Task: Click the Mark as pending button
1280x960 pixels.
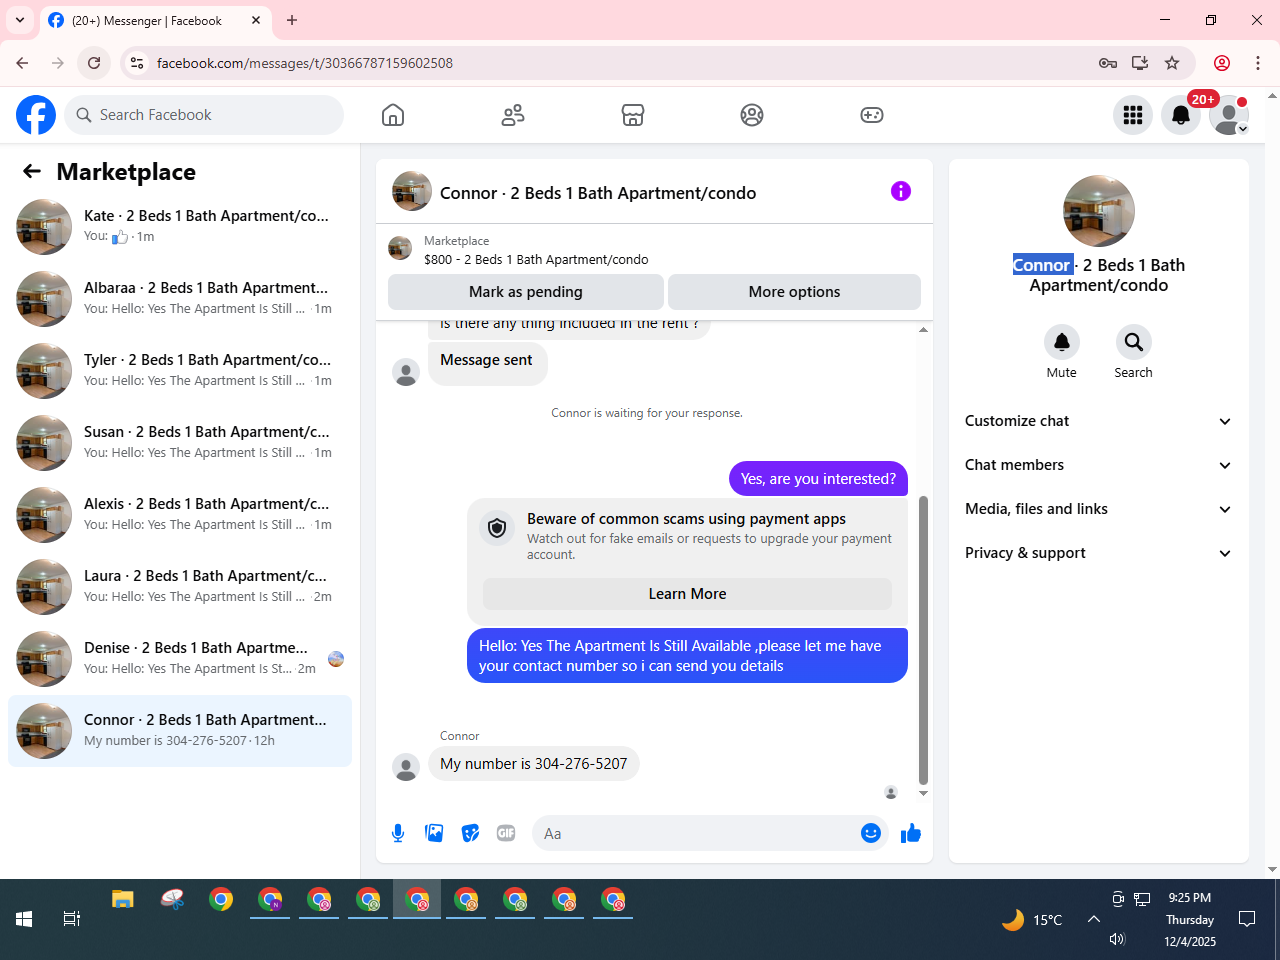Action: (x=526, y=292)
